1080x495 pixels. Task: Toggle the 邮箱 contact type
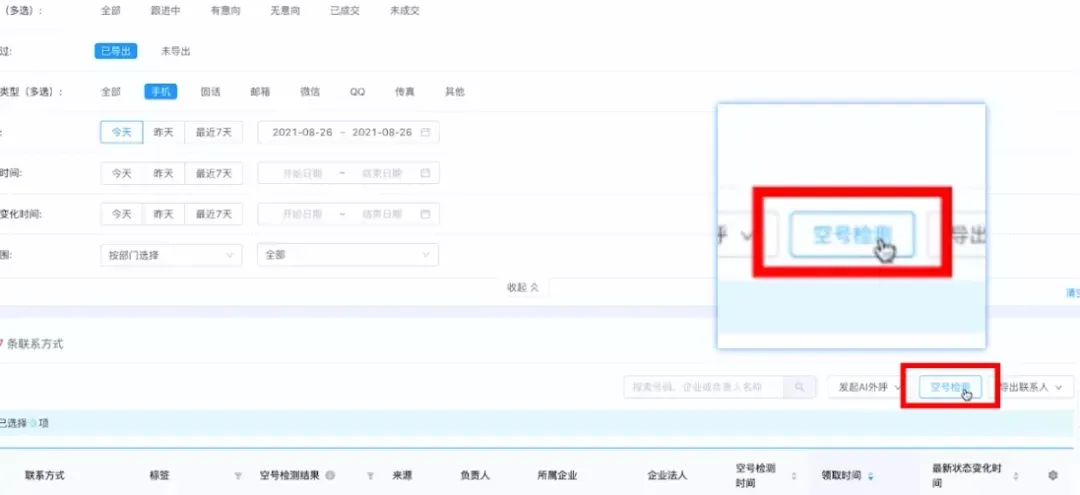260,92
